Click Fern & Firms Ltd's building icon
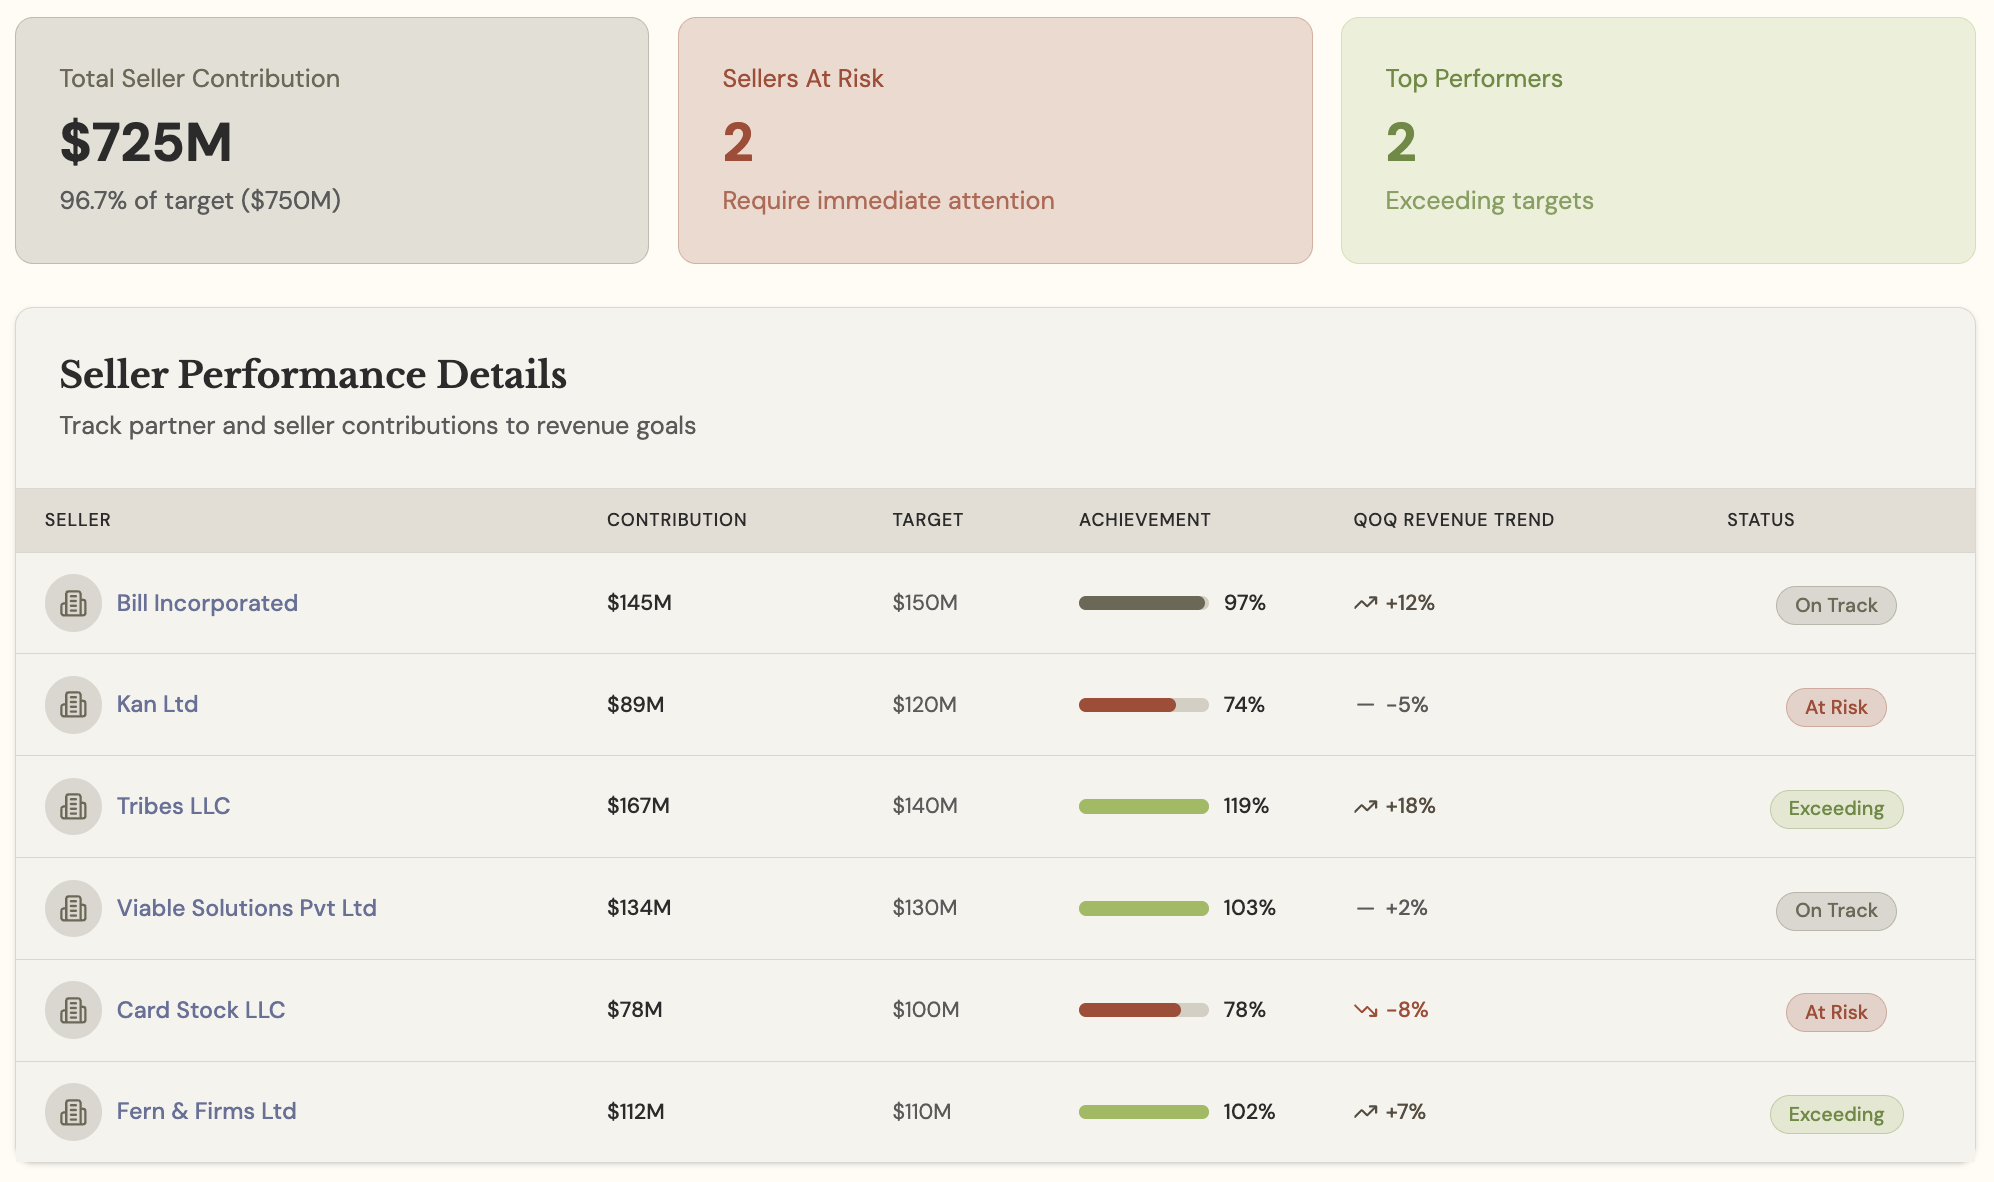This screenshot has width=1994, height=1182. pos(73,1112)
